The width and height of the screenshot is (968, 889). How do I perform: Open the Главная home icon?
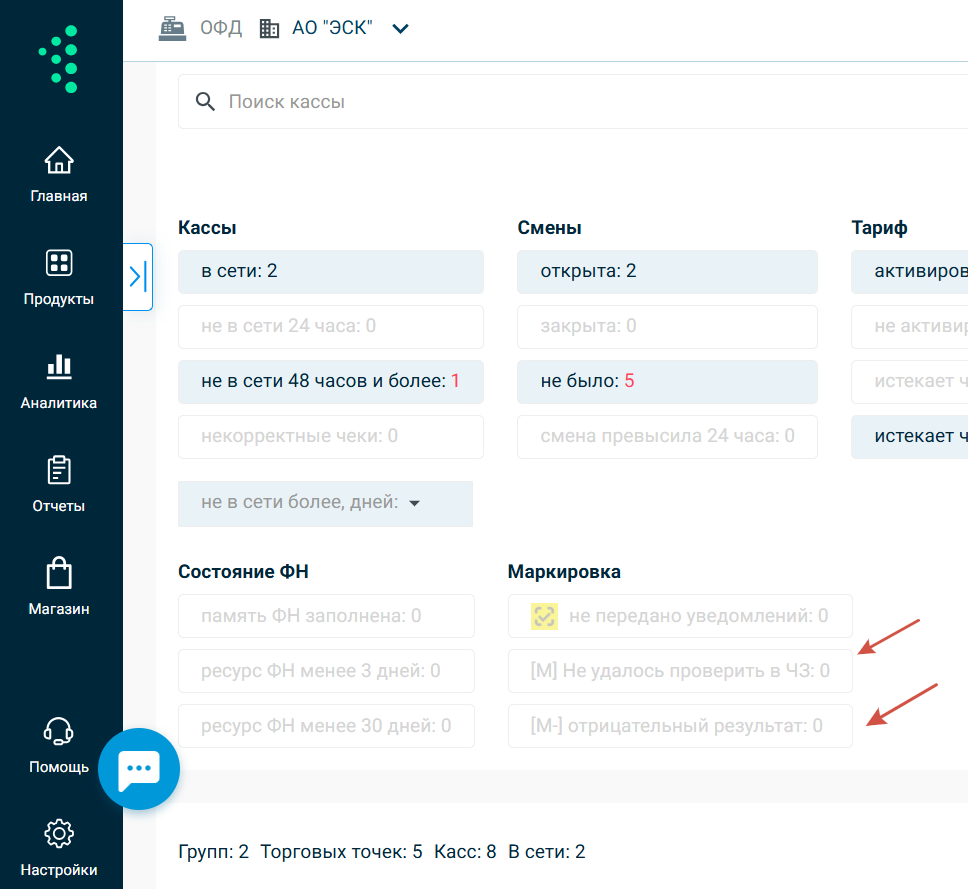59,161
